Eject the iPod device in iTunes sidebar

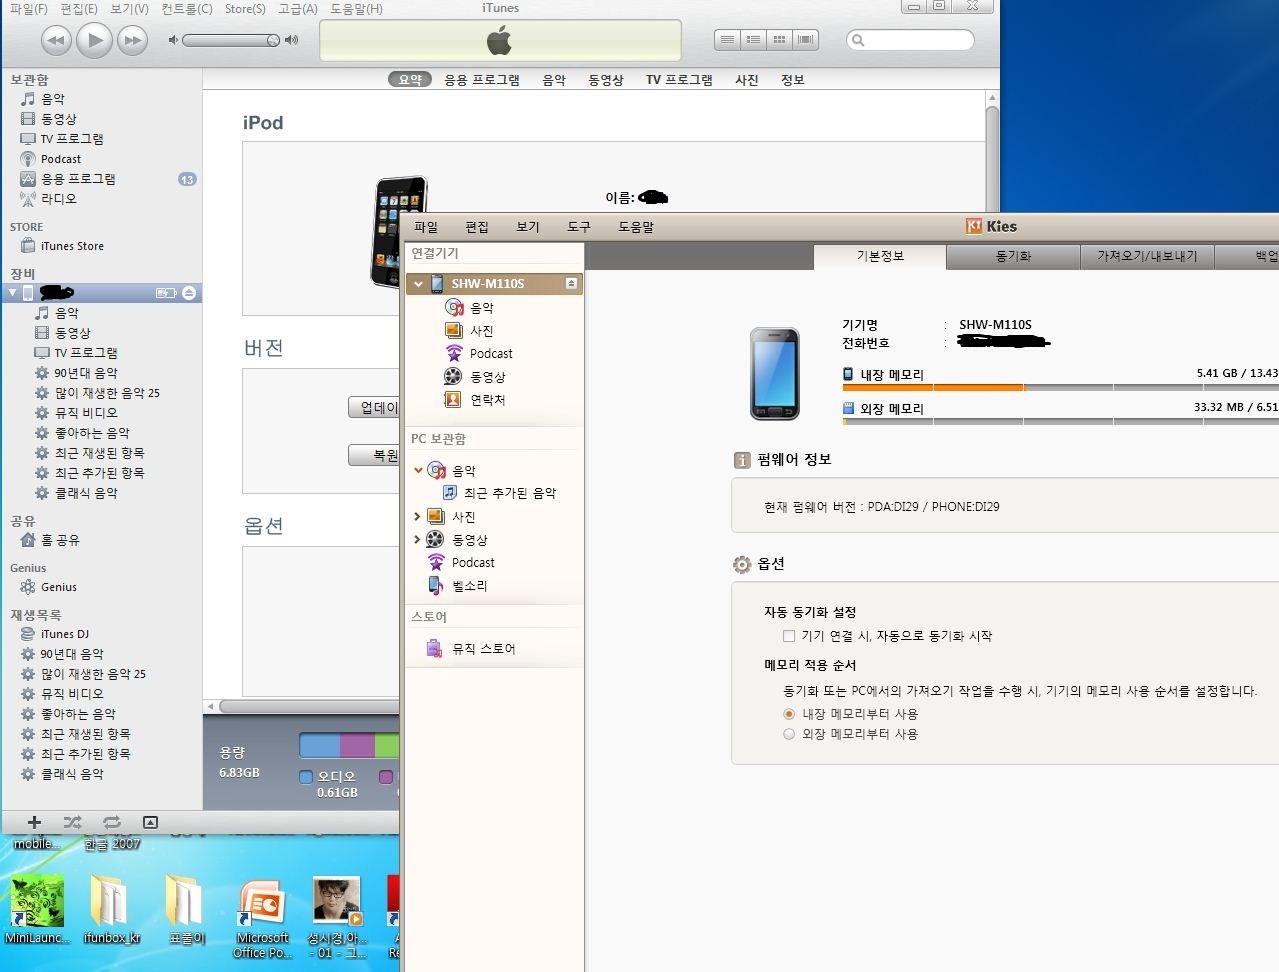(x=189, y=293)
